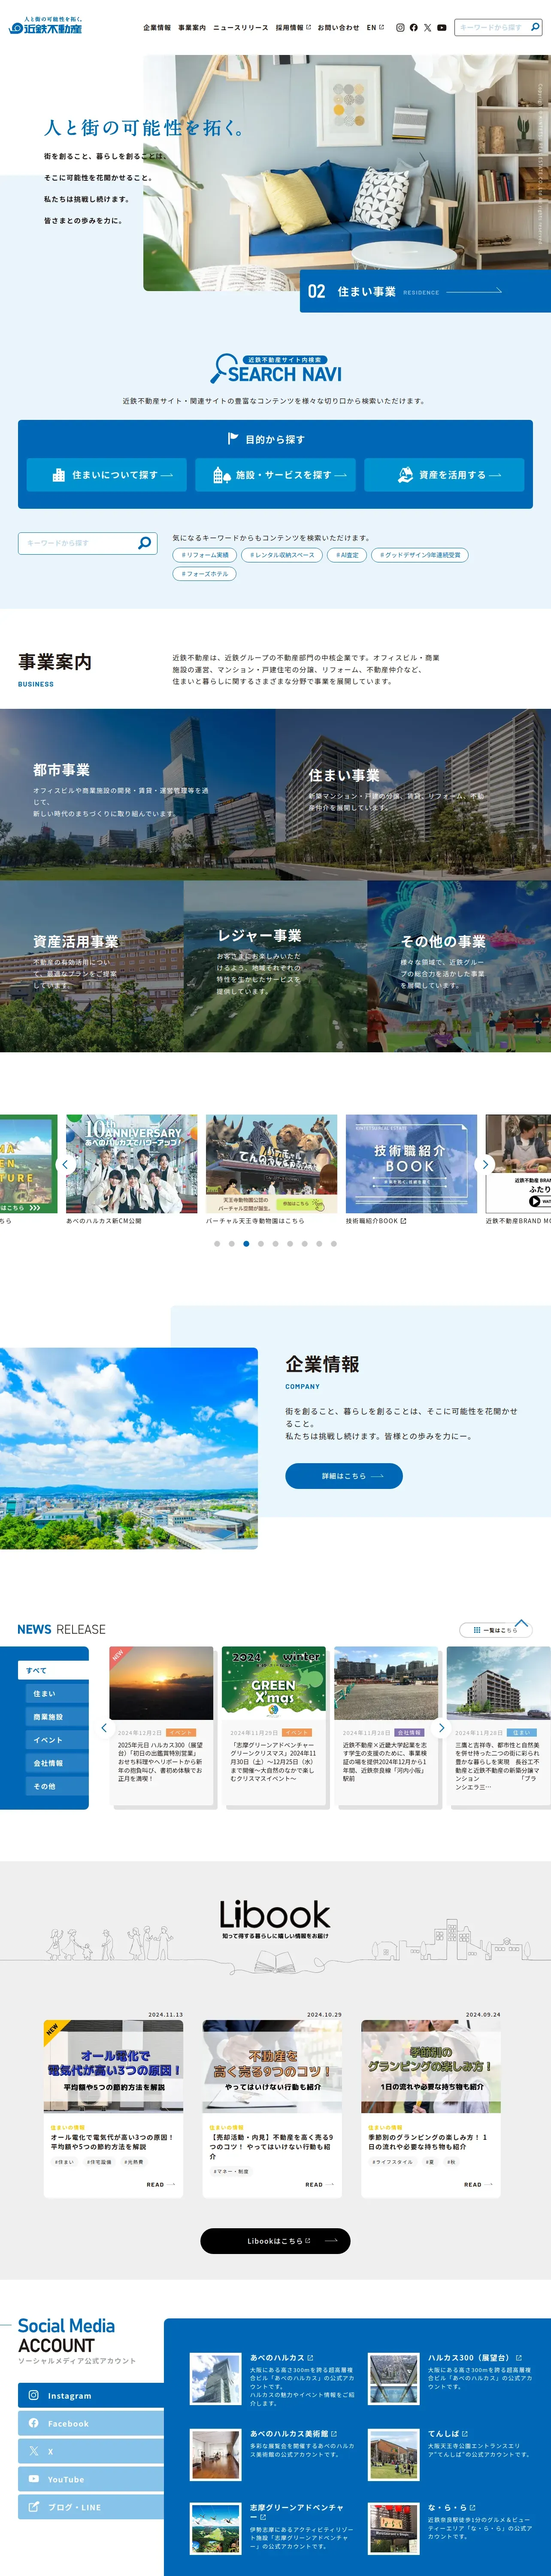Image resolution: width=551 pixels, height=2576 pixels.
Task: Click the Libookはこちら button
Action: [x=275, y=2241]
